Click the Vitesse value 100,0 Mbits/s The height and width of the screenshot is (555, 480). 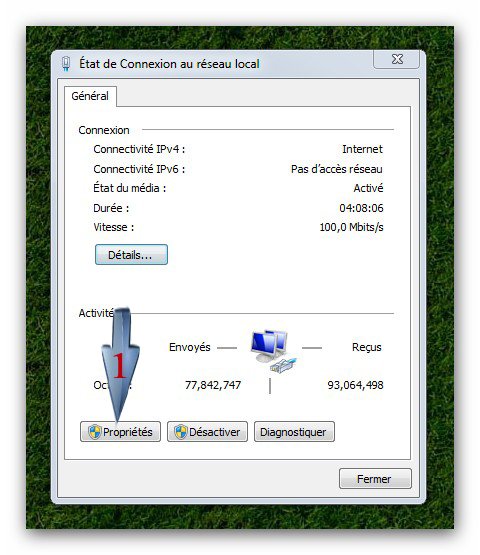[351, 227]
